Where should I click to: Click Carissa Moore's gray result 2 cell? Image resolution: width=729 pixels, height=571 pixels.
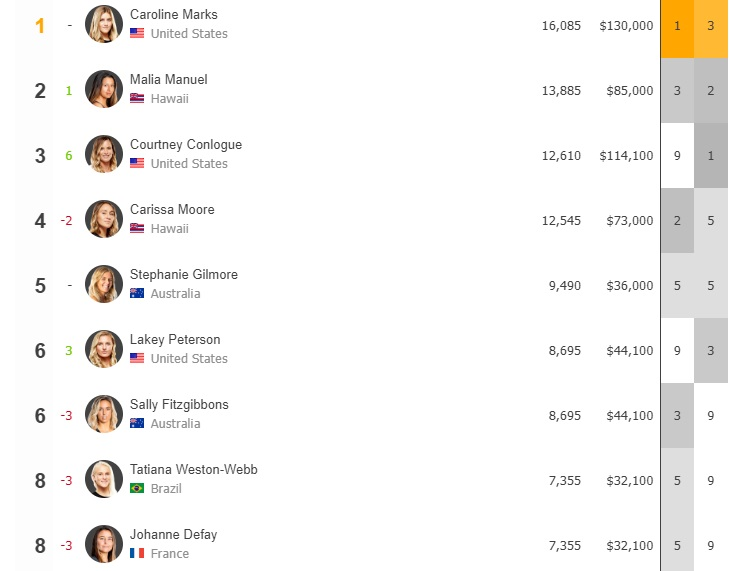coord(677,220)
